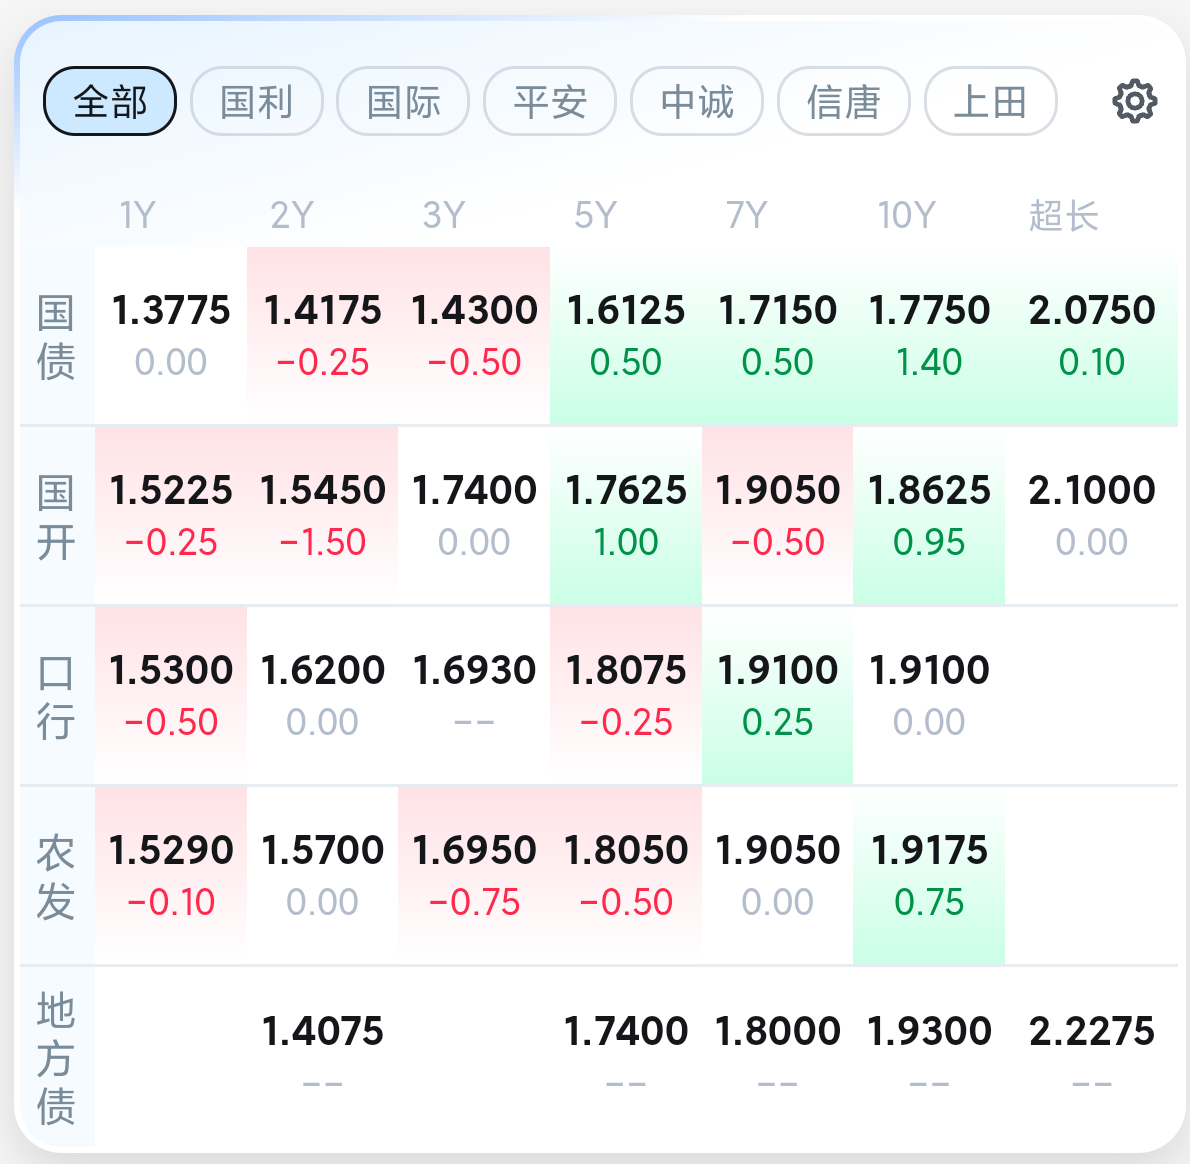1190x1164 pixels.
Task: Open the 国债 10Y cell 1.7750
Action: click(929, 335)
